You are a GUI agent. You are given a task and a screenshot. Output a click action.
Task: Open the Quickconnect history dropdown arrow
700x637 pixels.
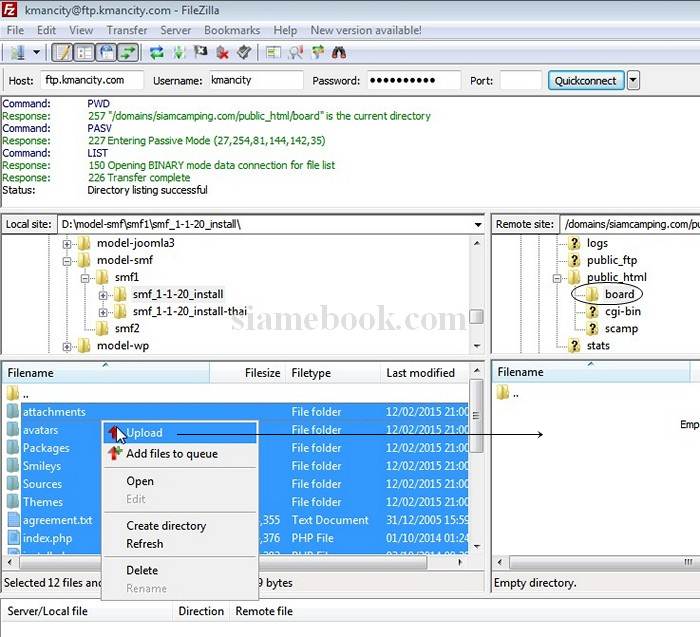click(633, 81)
